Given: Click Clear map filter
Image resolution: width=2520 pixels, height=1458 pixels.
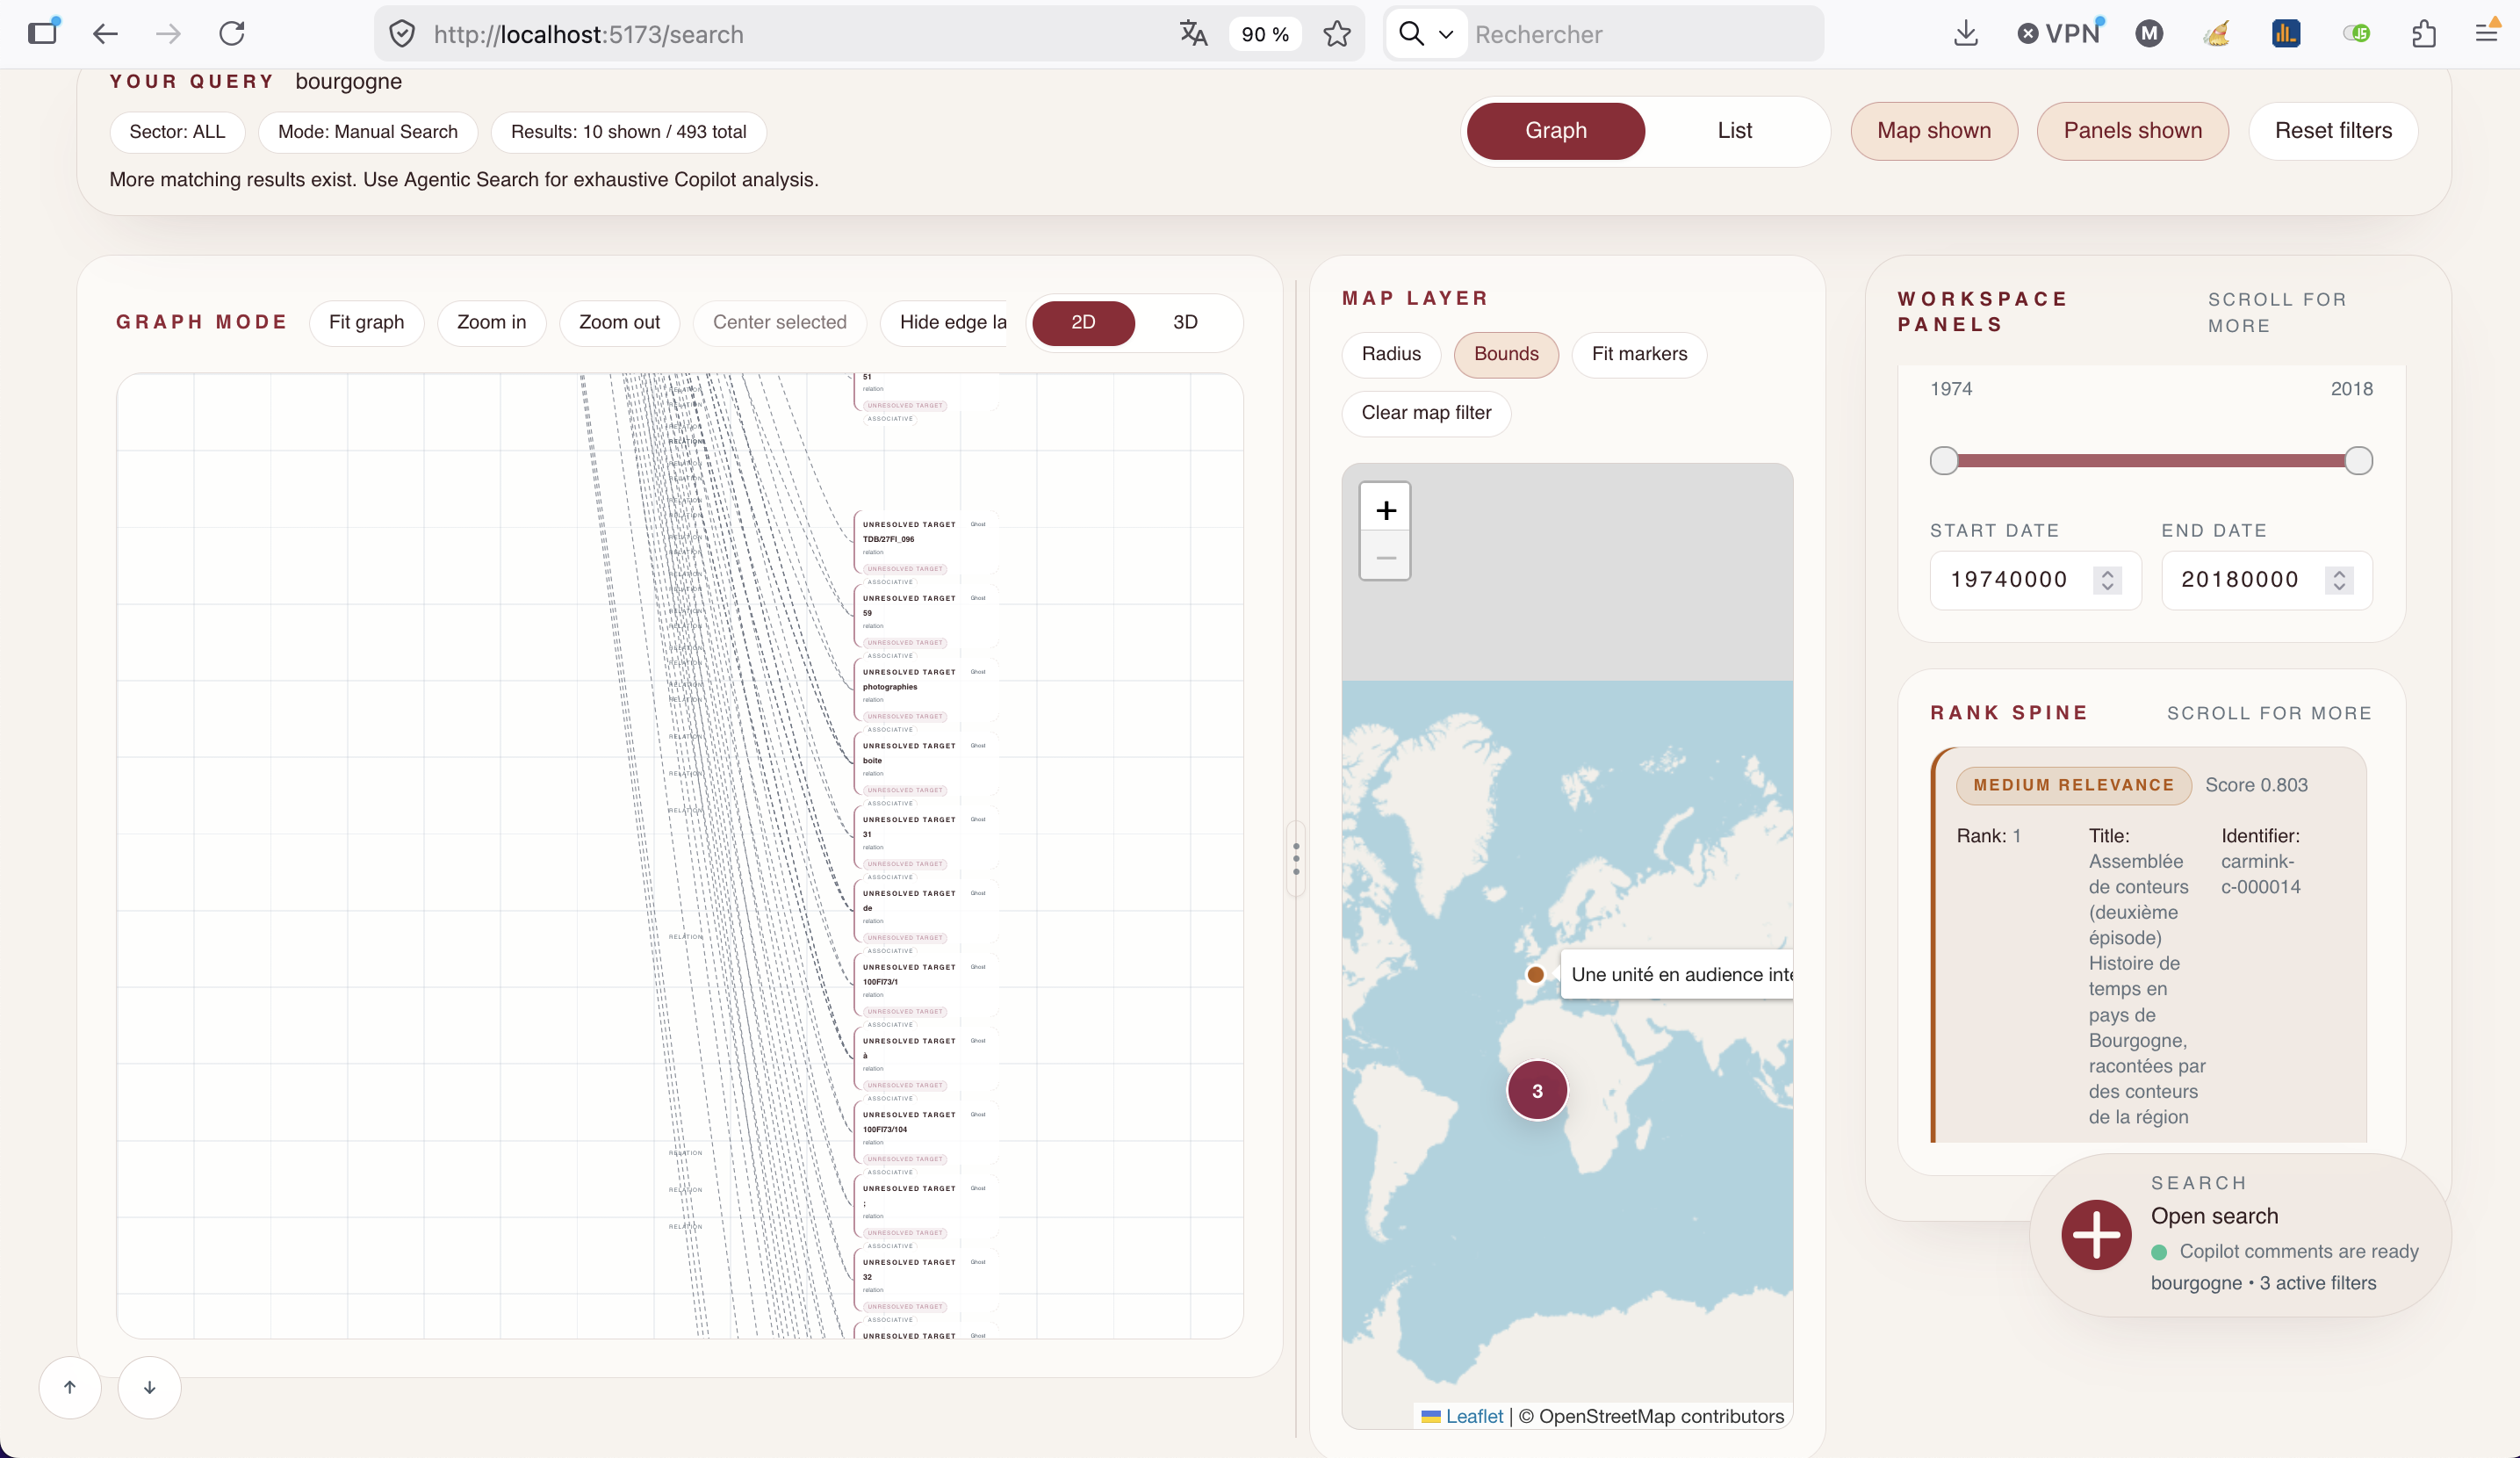Looking at the screenshot, I should [x=1426, y=413].
